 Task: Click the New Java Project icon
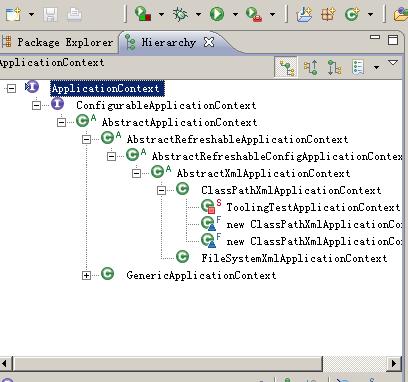click(x=304, y=14)
